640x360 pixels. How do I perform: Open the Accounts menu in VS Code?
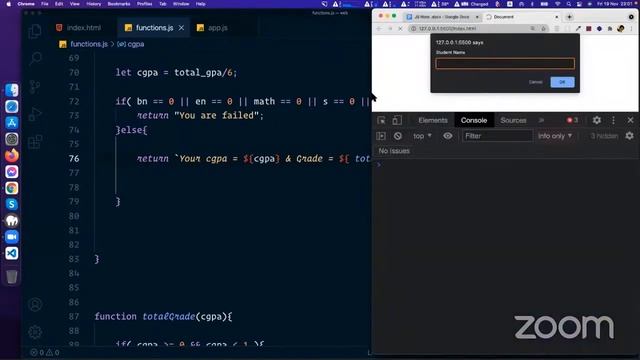click(x=35, y=304)
